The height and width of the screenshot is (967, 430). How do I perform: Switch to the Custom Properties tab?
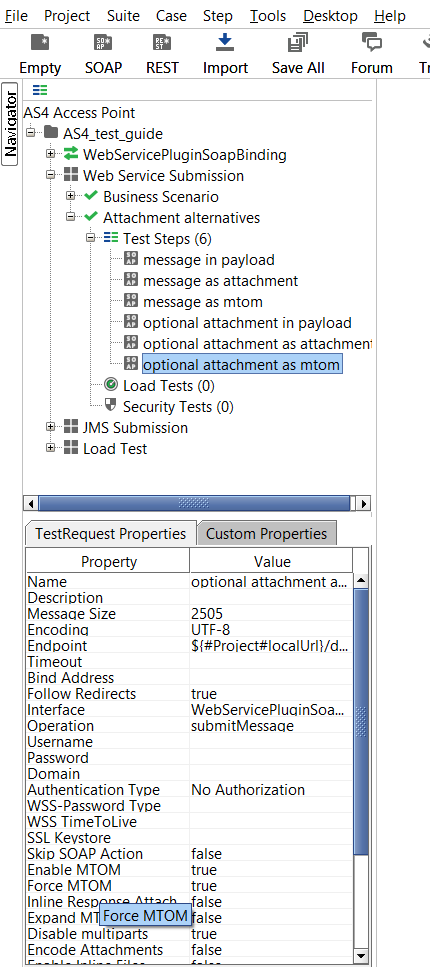pyautogui.click(x=267, y=533)
